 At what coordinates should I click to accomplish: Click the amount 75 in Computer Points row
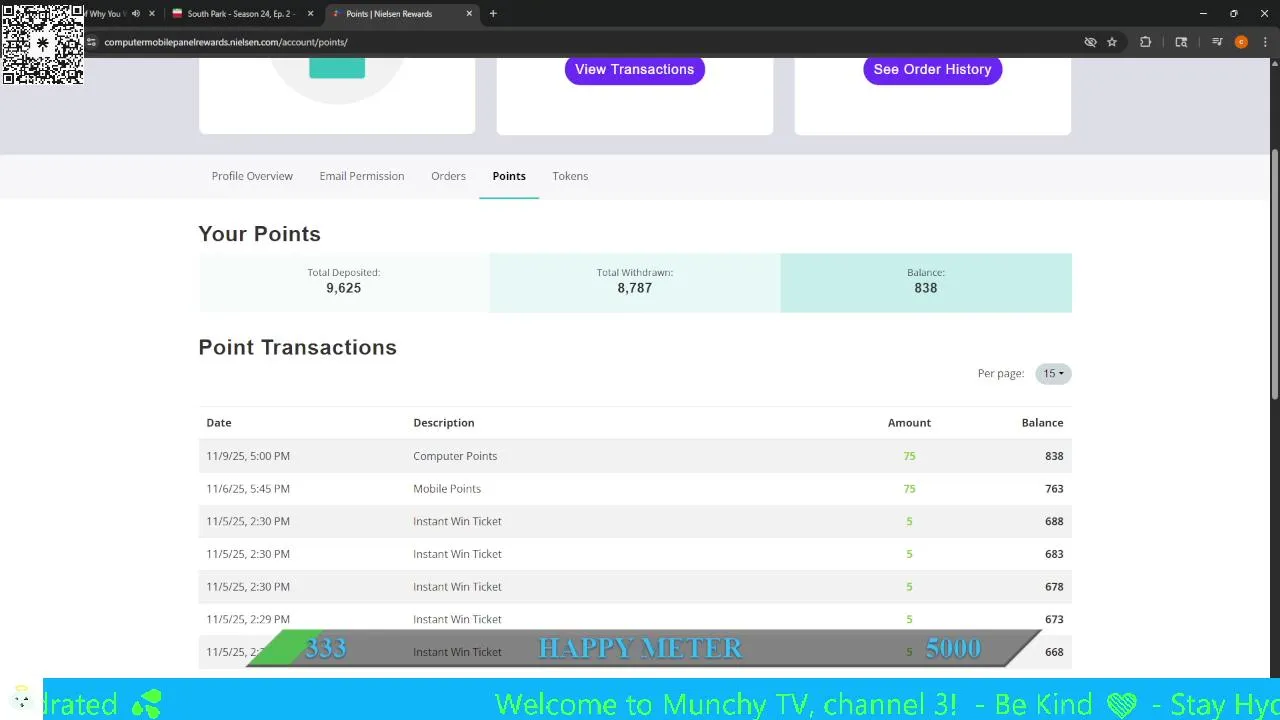[909, 456]
